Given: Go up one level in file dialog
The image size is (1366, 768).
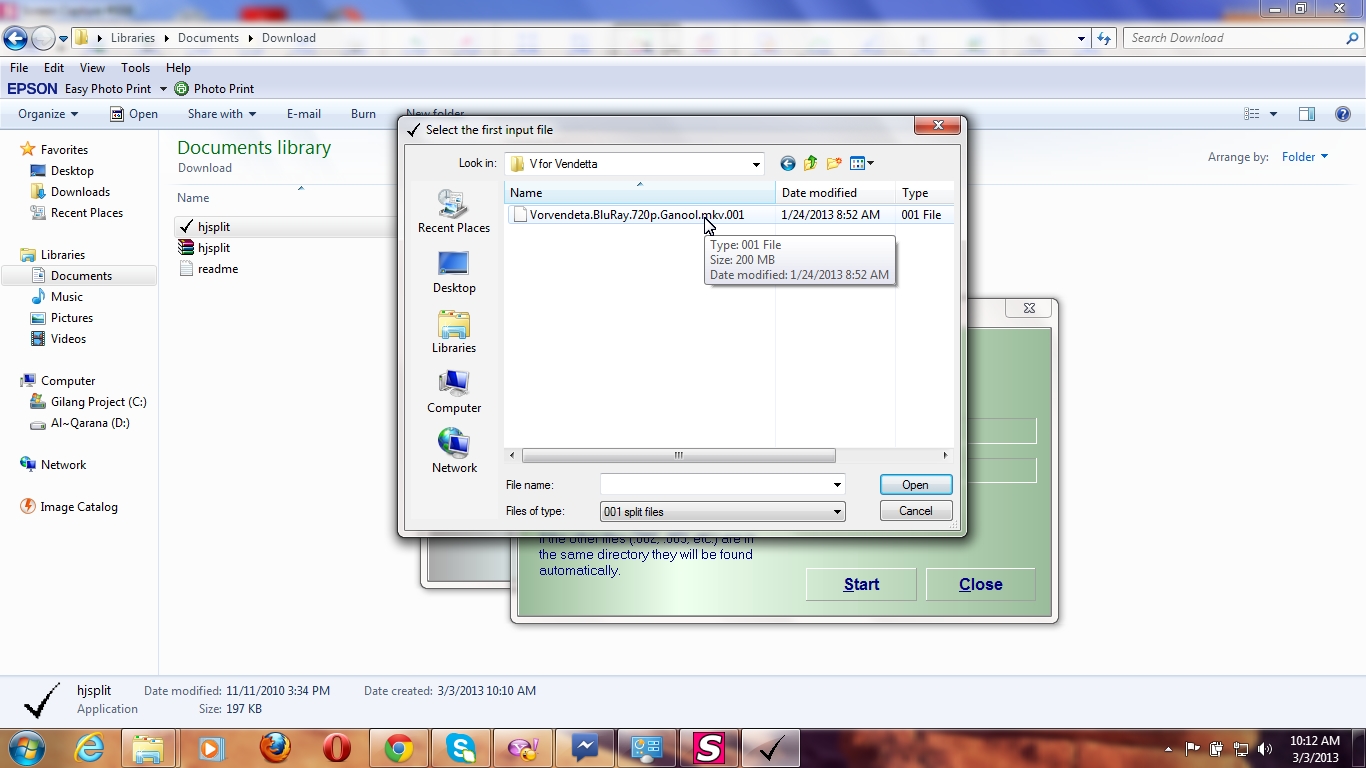Looking at the screenshot, I should (x=811, y=163).
